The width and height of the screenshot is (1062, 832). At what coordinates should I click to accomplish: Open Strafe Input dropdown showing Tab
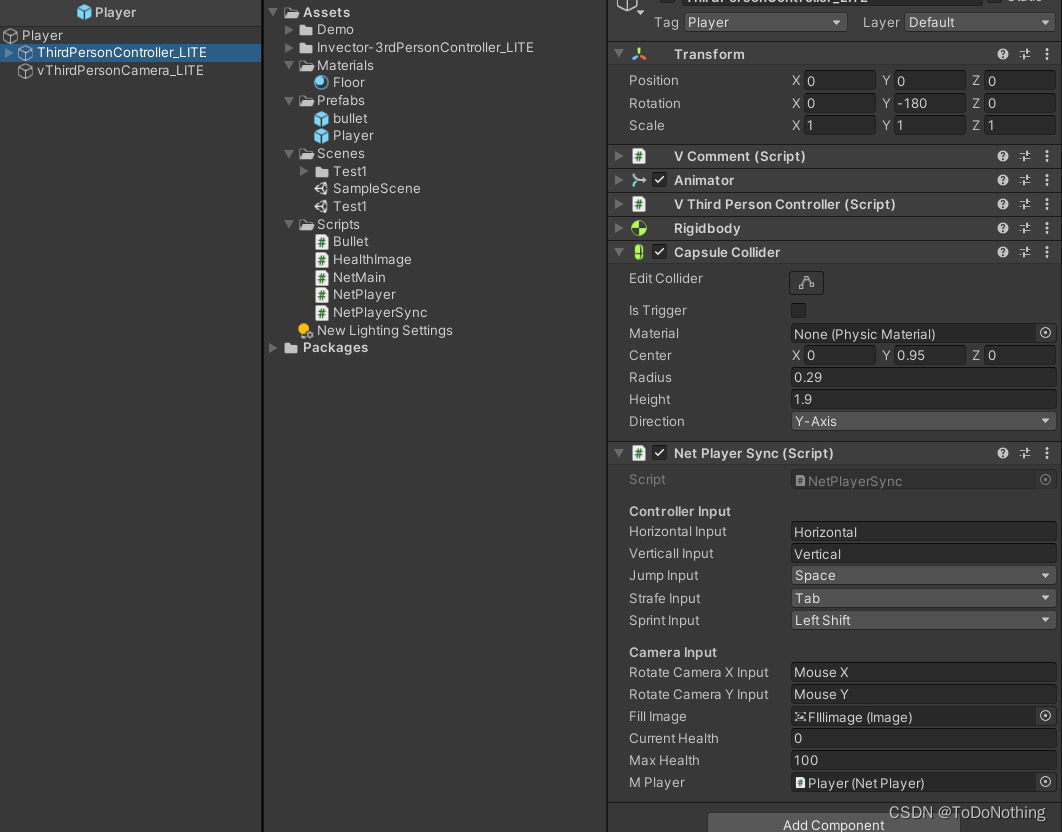pos(922,598)
